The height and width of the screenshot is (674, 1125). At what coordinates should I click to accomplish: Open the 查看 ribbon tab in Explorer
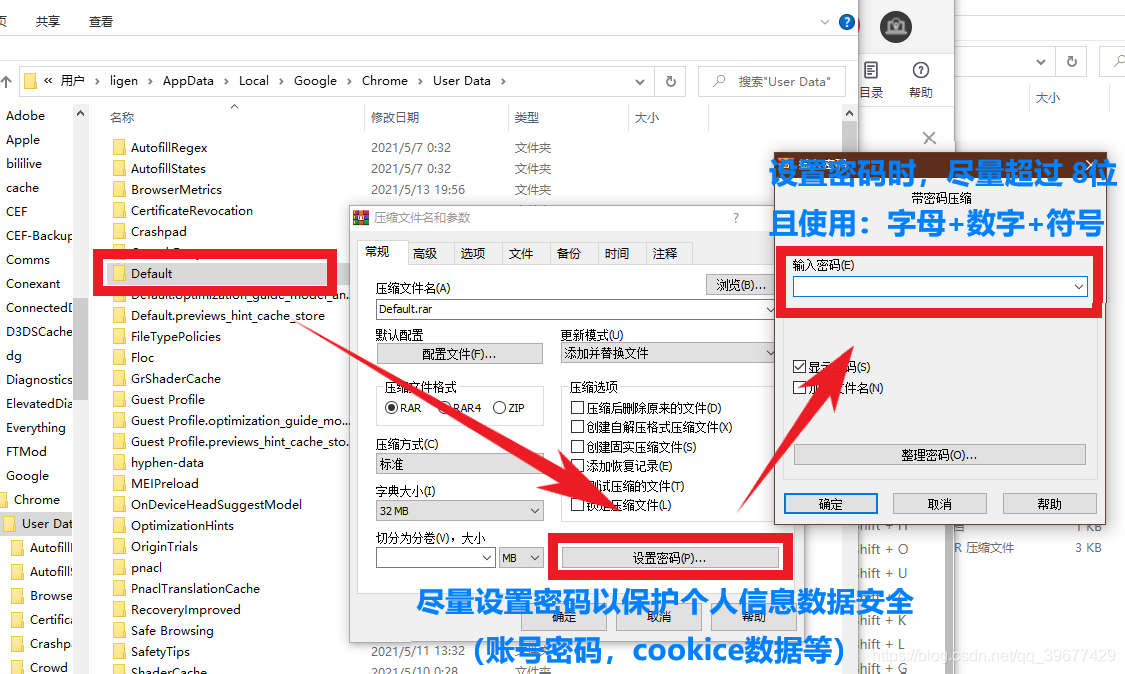coord(101,22)
